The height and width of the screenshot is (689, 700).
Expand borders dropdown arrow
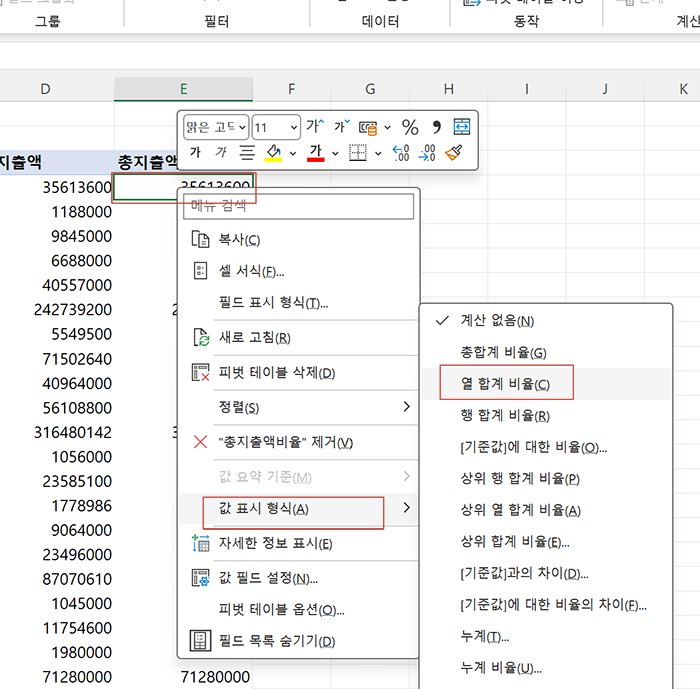[x=378, y=154]
